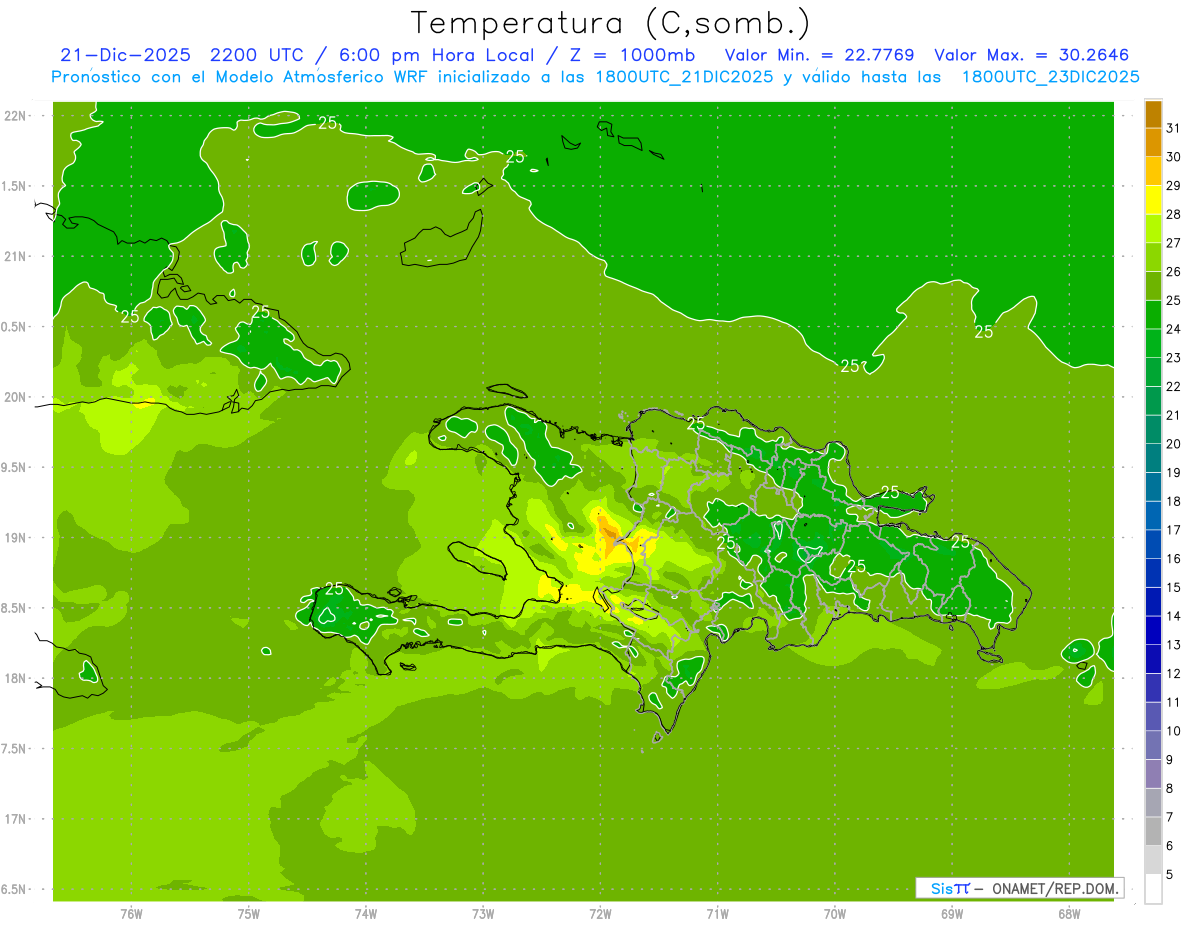Click the '19N' latitude axis label
1200x927 pixels.
tap(17, 538)
